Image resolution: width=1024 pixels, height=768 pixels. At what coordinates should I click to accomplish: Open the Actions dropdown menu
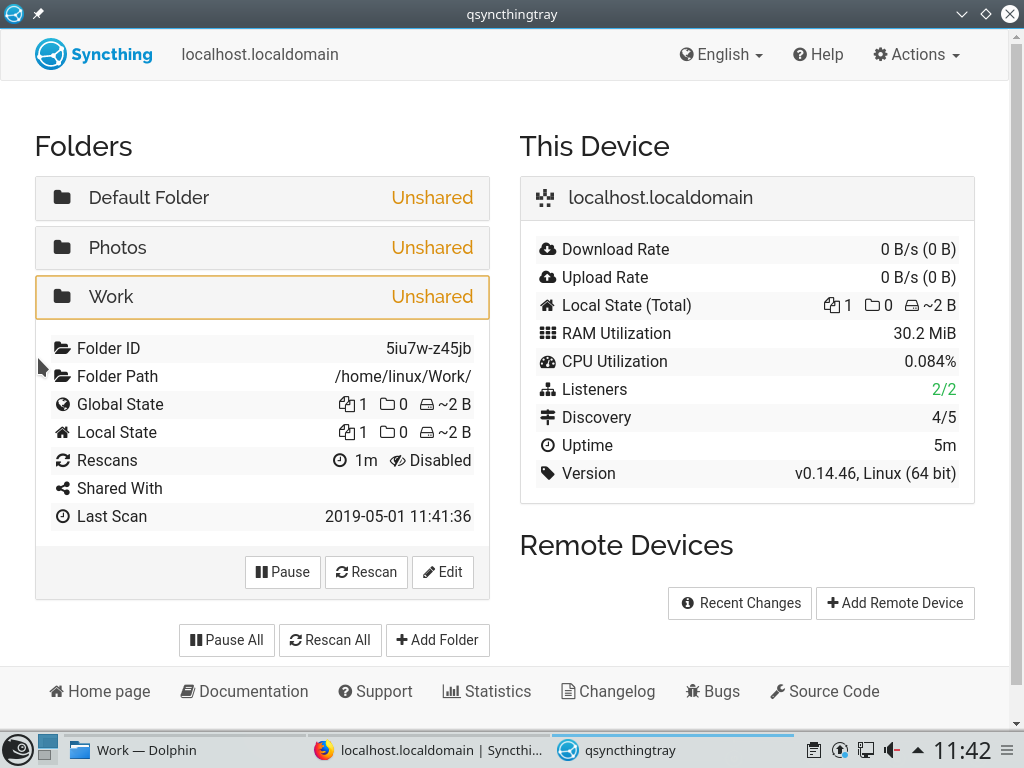tap(916, 55)
